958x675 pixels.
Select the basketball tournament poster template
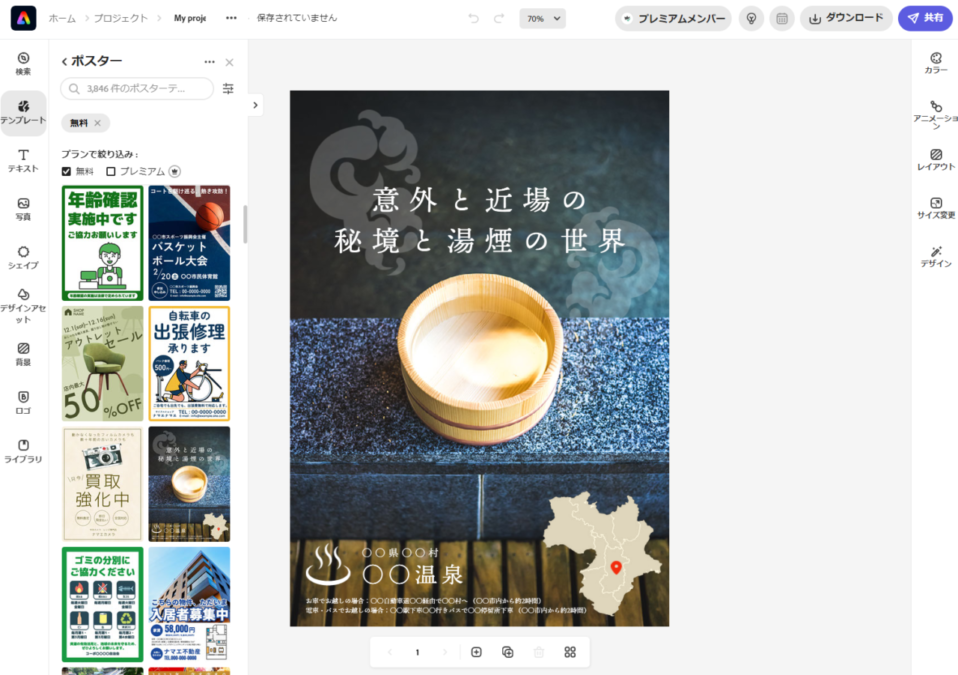(x=189, y=243)
